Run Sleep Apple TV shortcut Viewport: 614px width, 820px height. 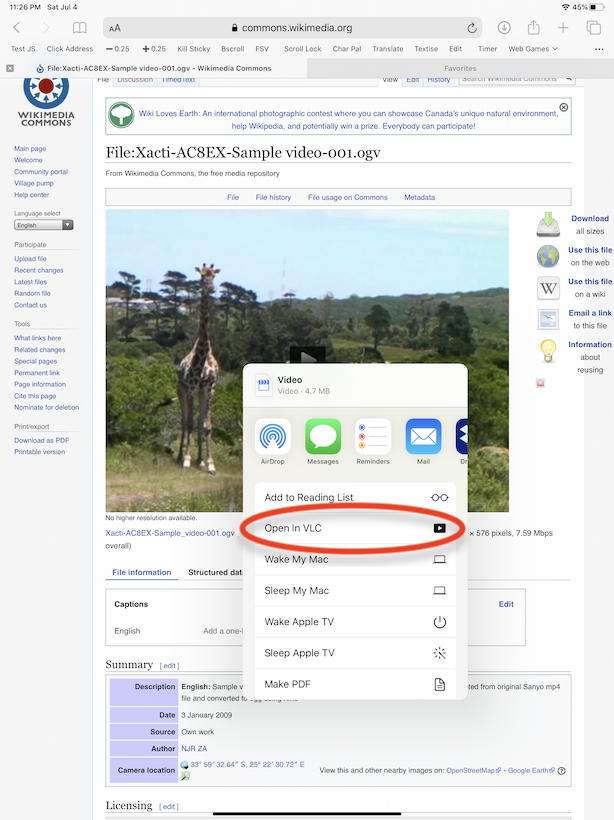click(x=355, y=653)
